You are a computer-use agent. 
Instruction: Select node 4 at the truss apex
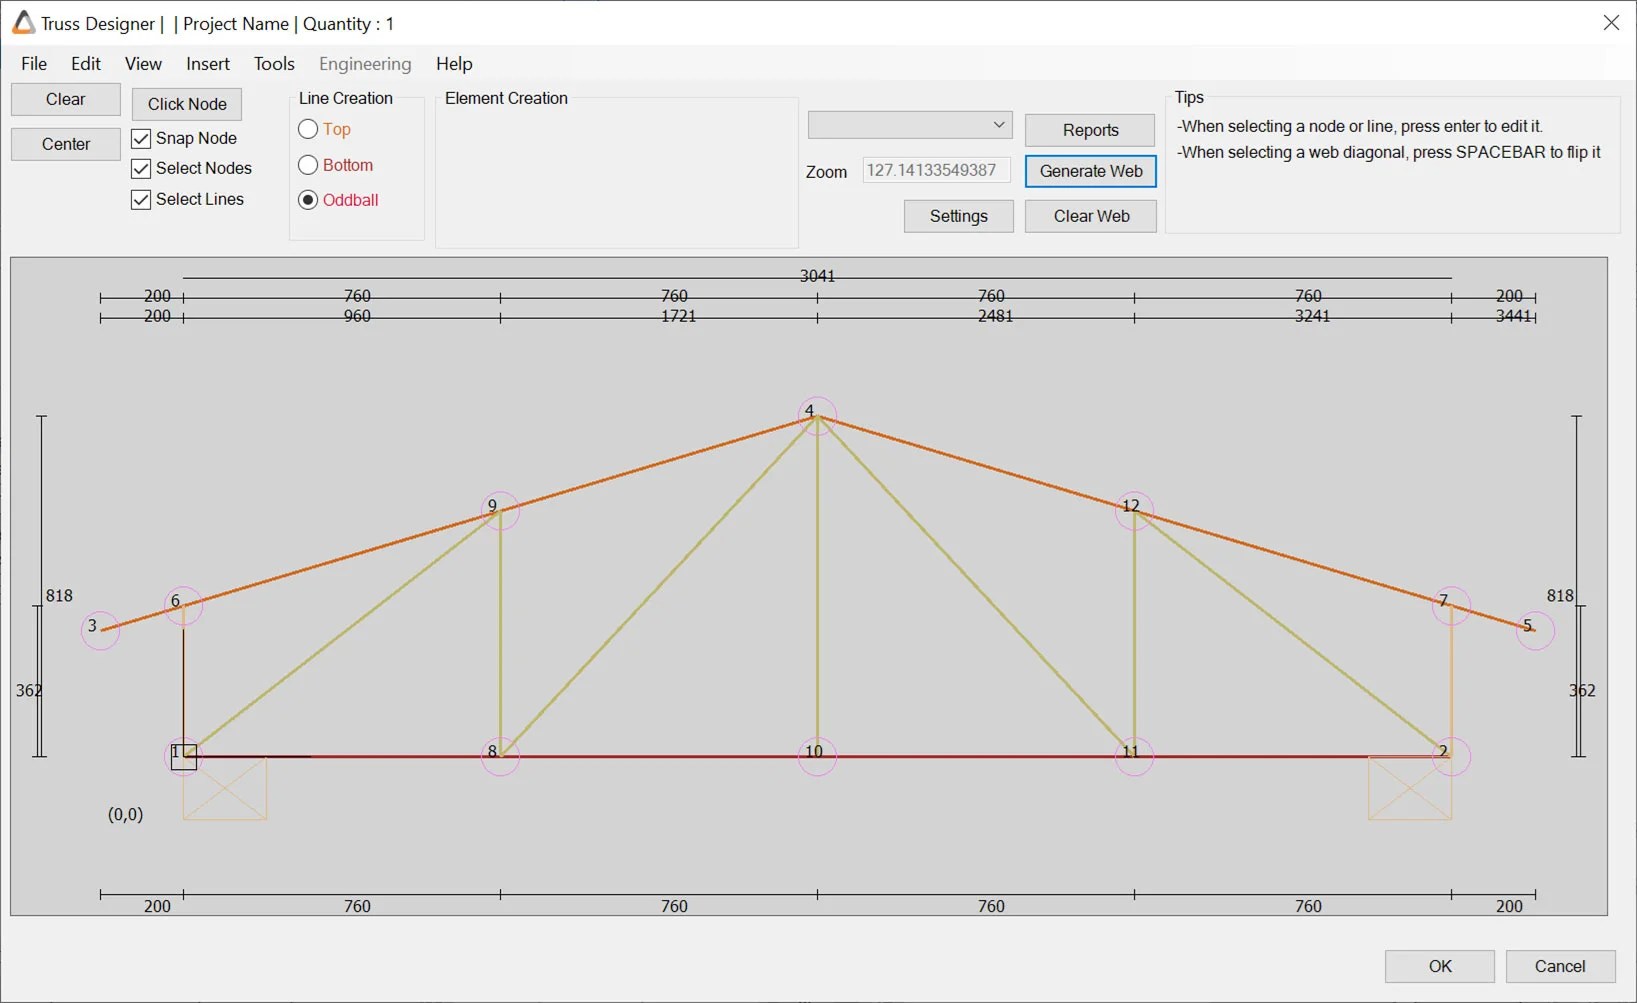click(x=816, y=414)
